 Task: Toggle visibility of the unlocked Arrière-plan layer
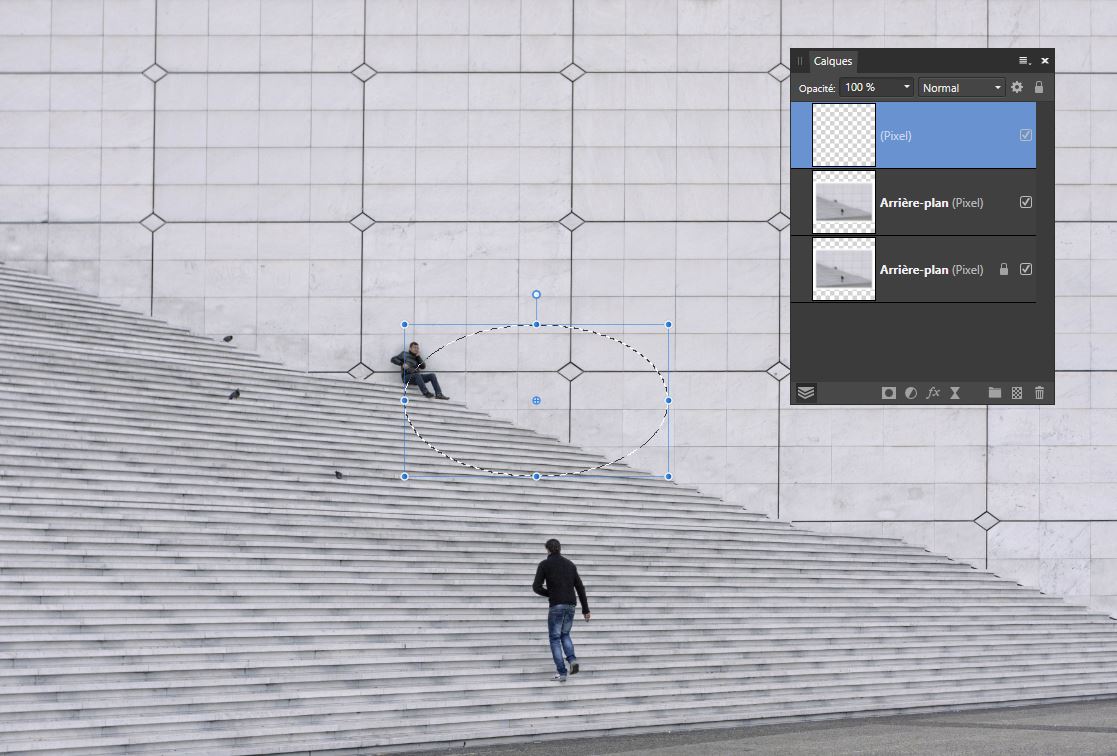coord(1026,202)
